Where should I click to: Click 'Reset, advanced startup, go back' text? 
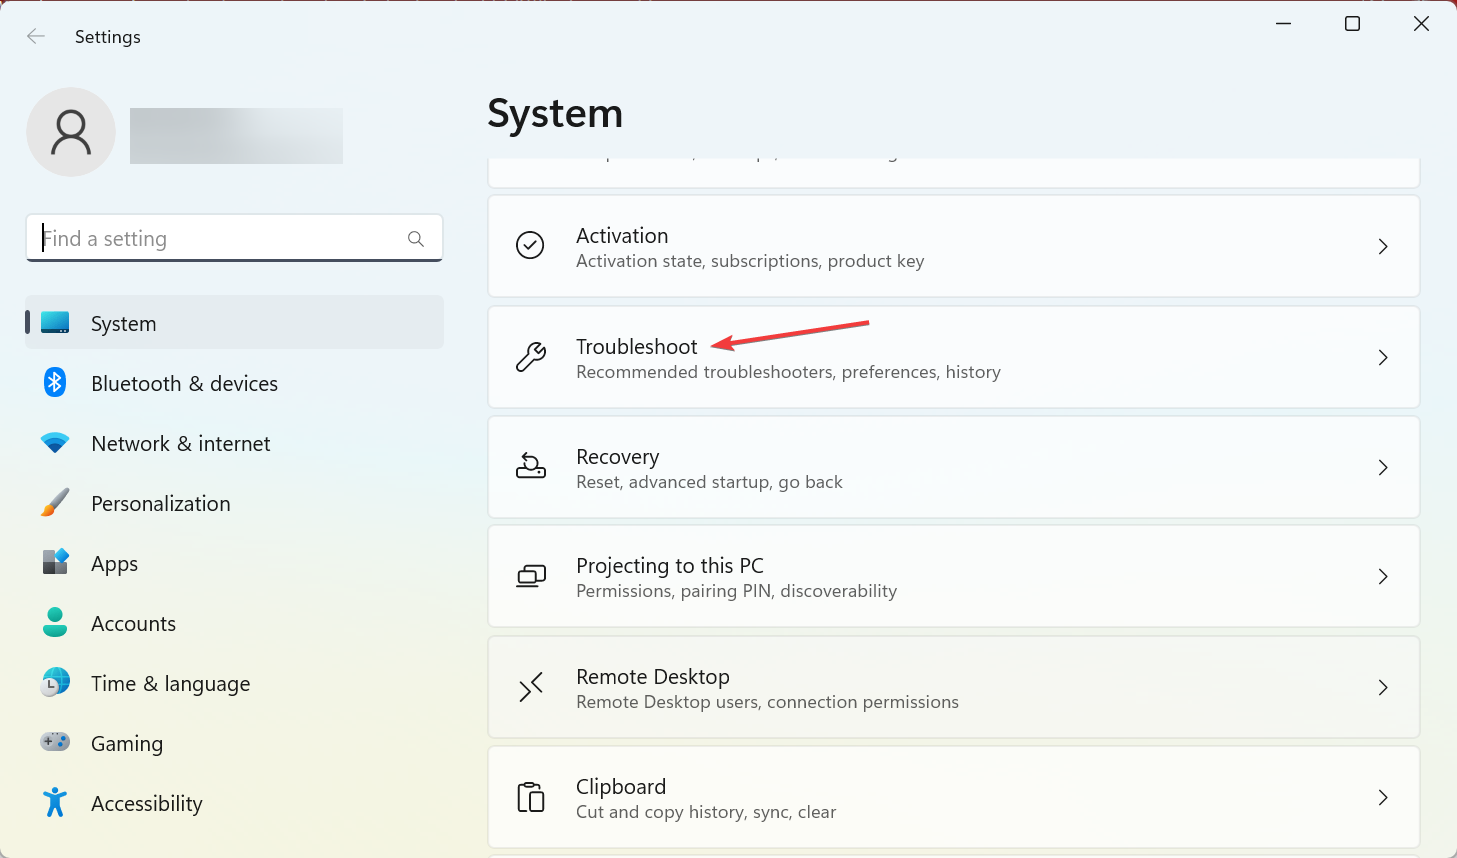point(709,482)
